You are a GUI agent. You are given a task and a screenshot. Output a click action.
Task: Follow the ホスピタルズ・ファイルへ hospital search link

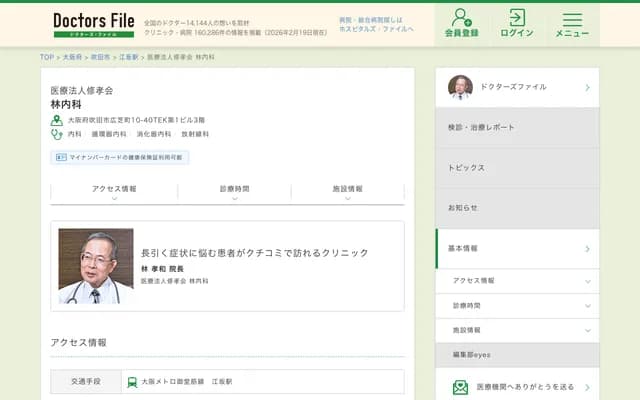[x=376, y=24]
